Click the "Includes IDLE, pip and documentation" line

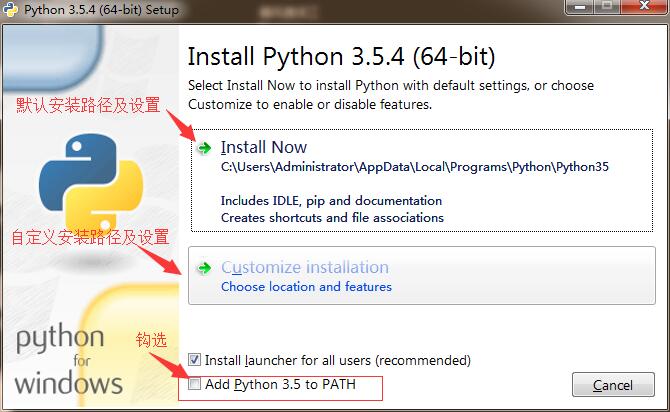(331, 200)
